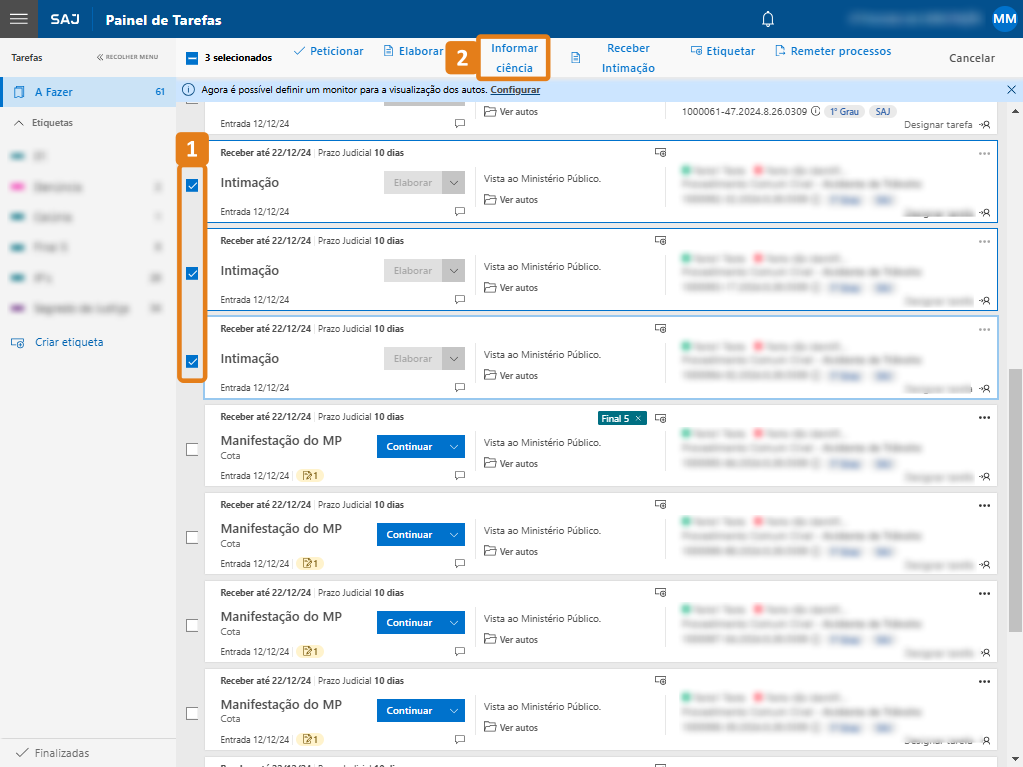The image size is (1023, 767).
Task: Click the notifications bell icon
Action: pyautogui.click(x=768, y=20)
